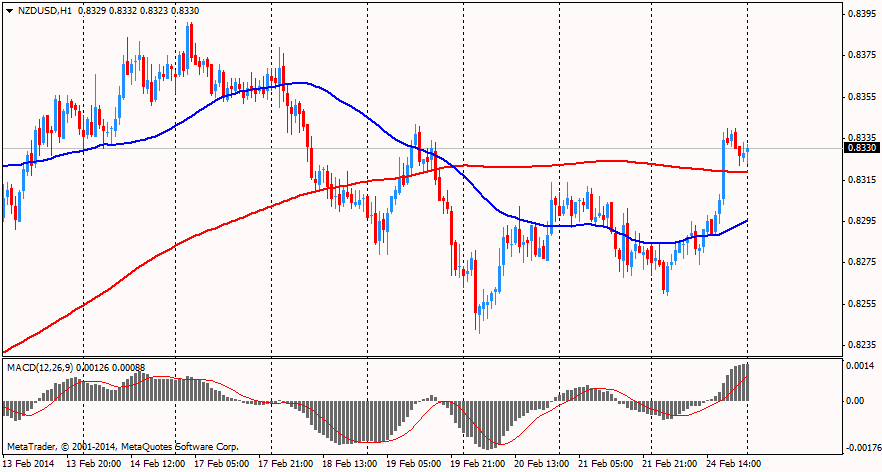
Task: Click the 17 Feb 21:00 time label
Action: click(x=285, y=464)
